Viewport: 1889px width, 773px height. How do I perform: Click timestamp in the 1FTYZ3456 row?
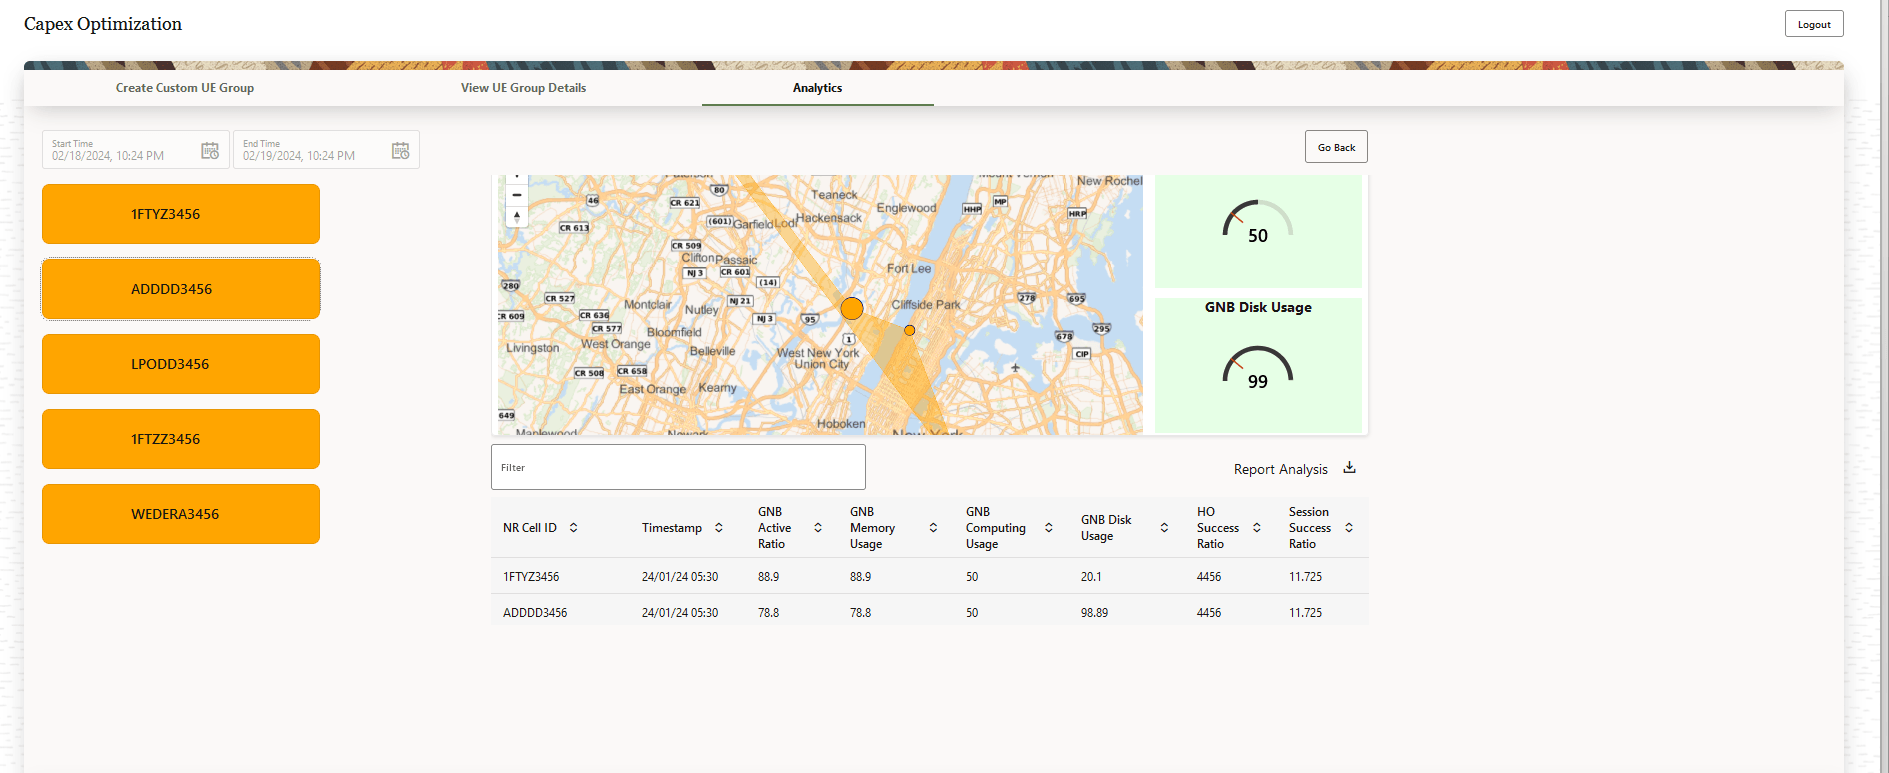click(680, 577)
